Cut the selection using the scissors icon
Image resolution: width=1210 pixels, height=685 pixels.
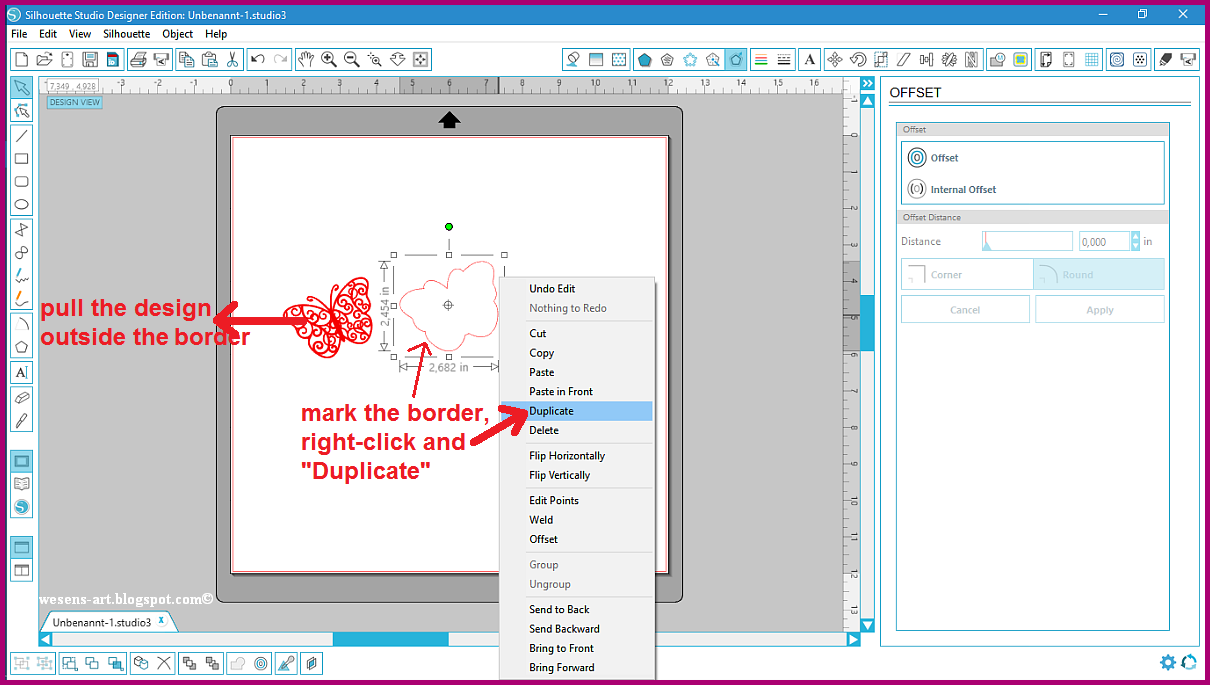tap(232, 59)
